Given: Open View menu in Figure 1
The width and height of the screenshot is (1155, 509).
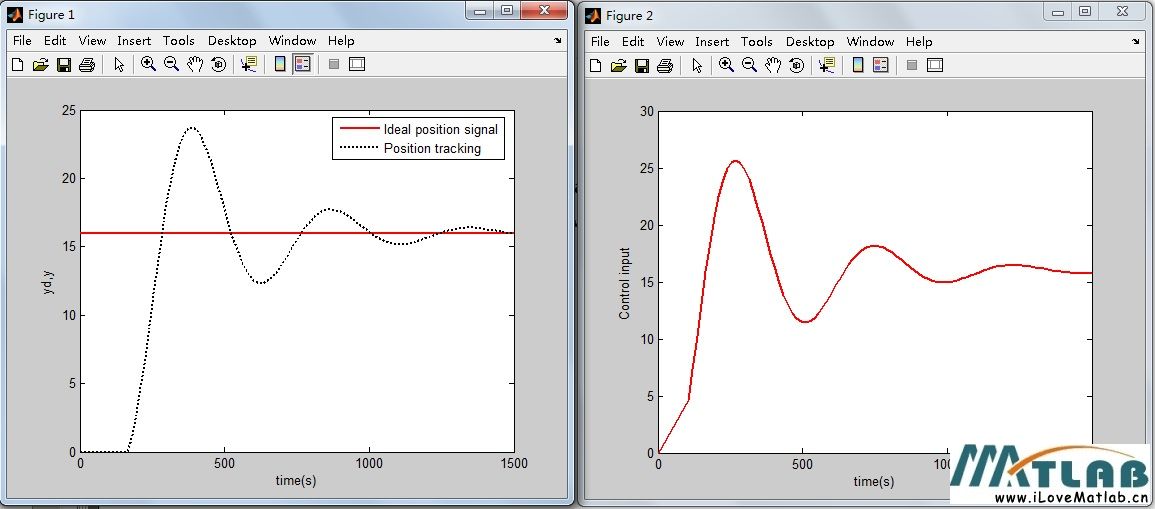Looking at the screenshot, I should click(92, 41).
